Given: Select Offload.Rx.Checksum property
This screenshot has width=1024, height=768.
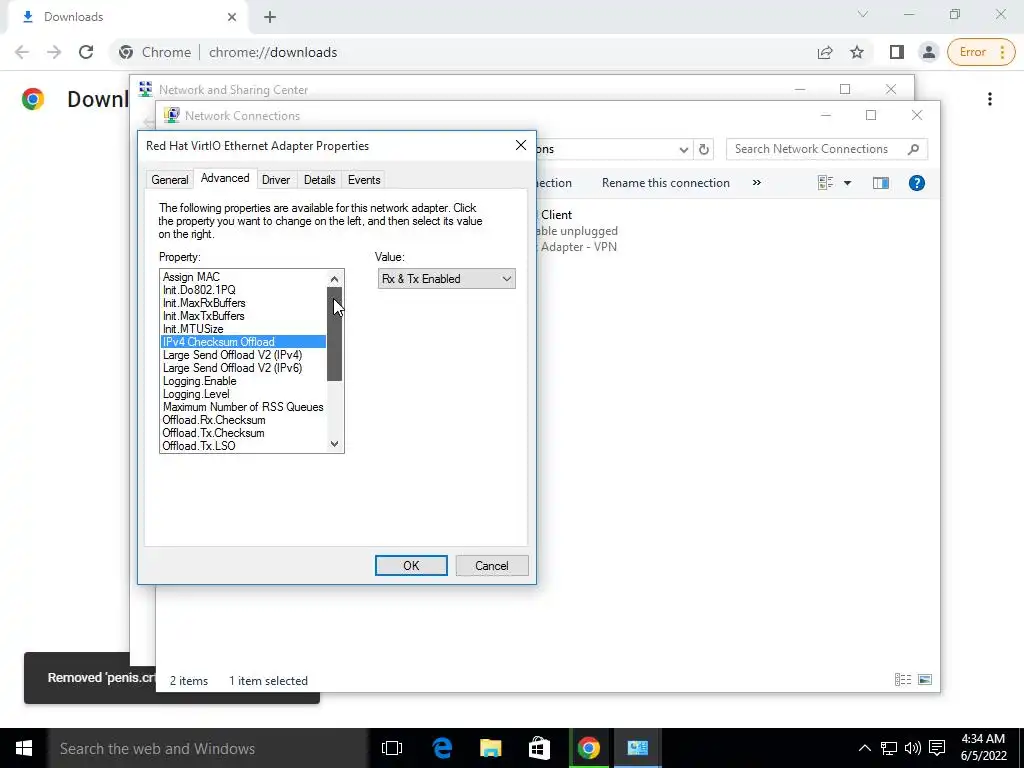Looking at the screenshot, I should [x=243, y=420].
